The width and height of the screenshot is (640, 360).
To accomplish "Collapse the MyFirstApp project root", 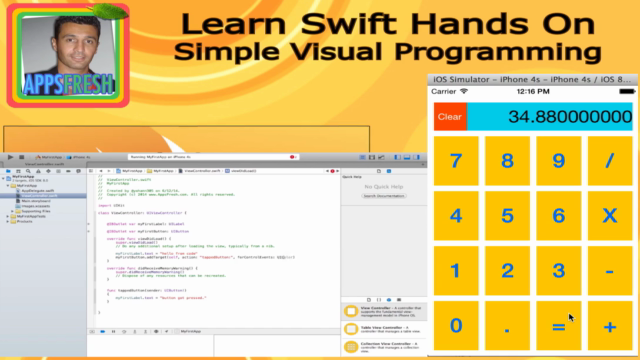I will (3, 178).
